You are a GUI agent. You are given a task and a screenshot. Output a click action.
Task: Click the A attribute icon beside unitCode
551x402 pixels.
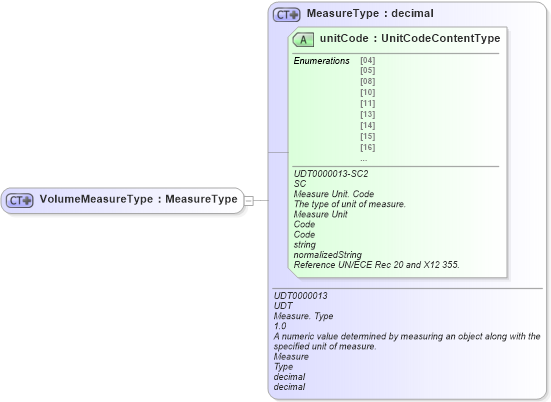[303, 39]
